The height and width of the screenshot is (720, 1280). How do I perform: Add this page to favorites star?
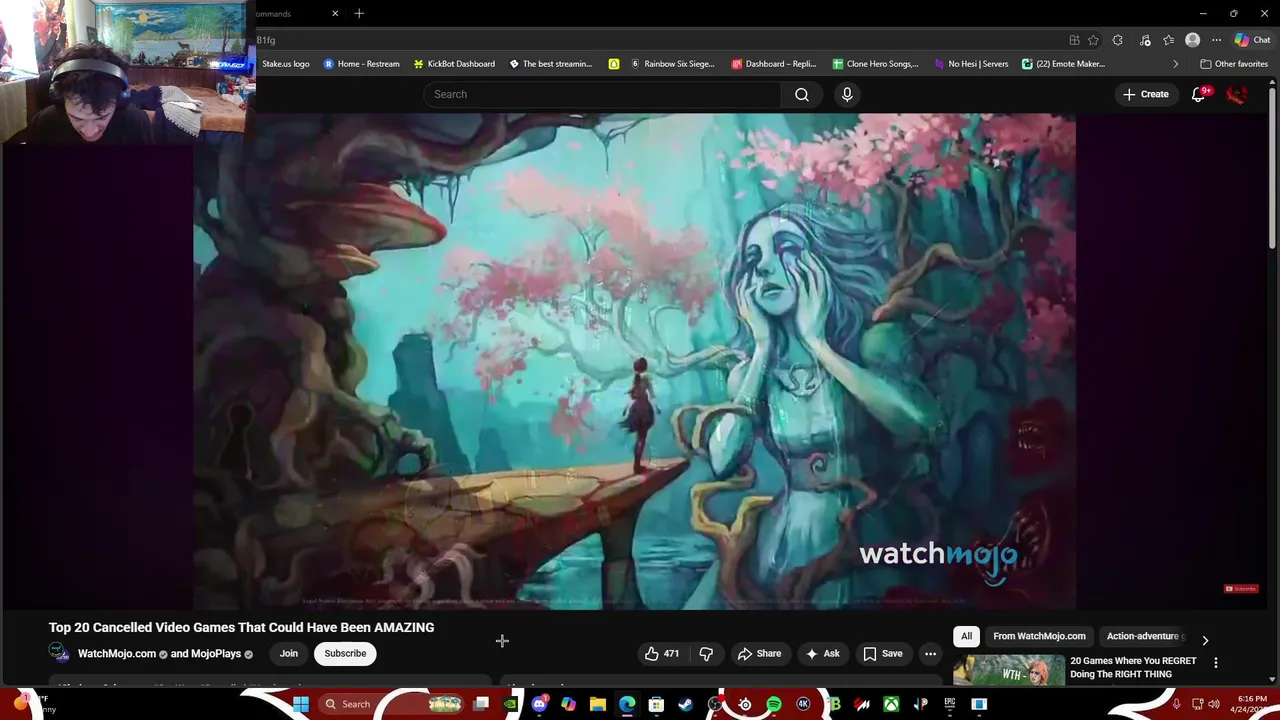[1093, 40]
